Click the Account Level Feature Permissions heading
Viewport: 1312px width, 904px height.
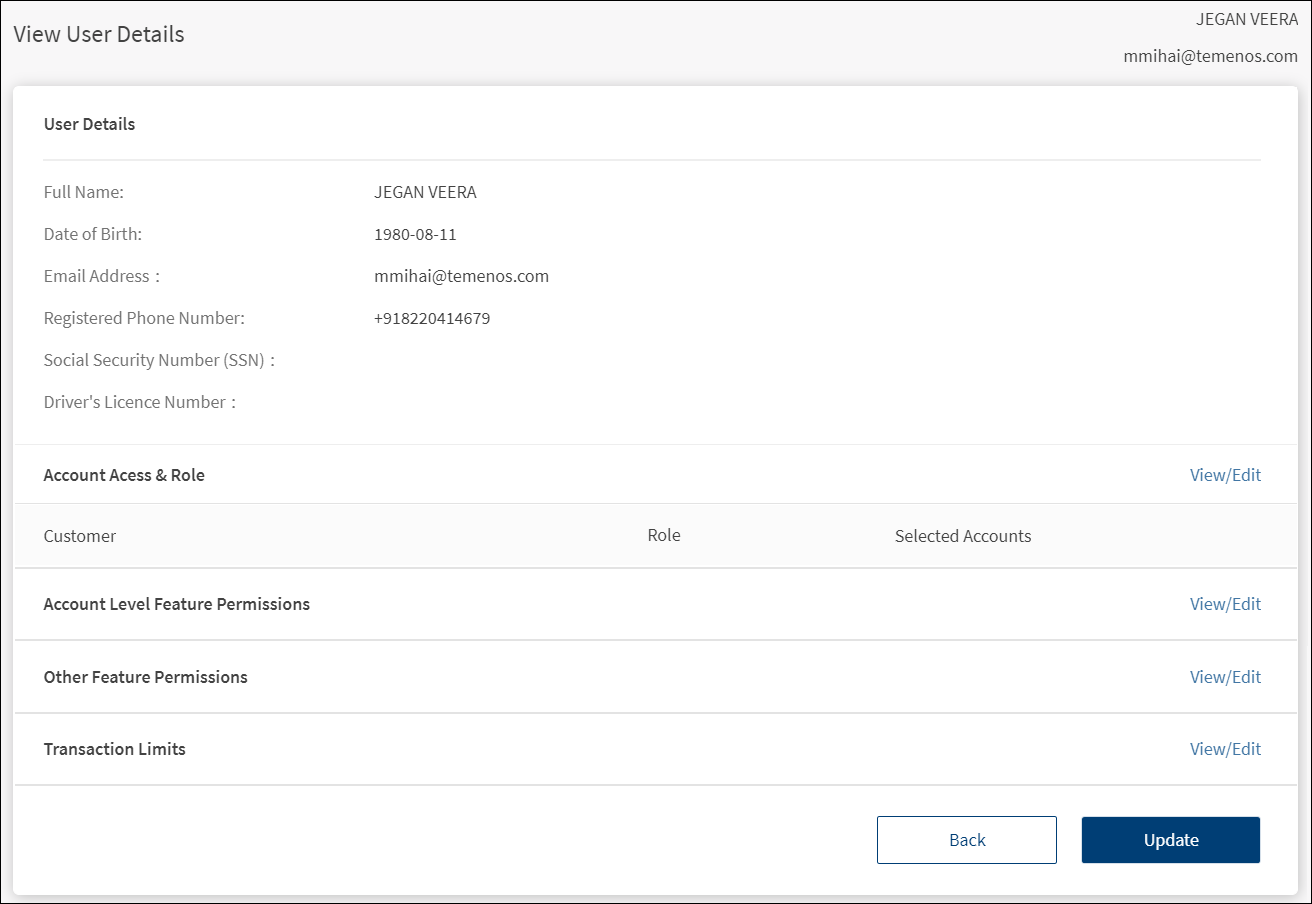[x=176, y=604]
